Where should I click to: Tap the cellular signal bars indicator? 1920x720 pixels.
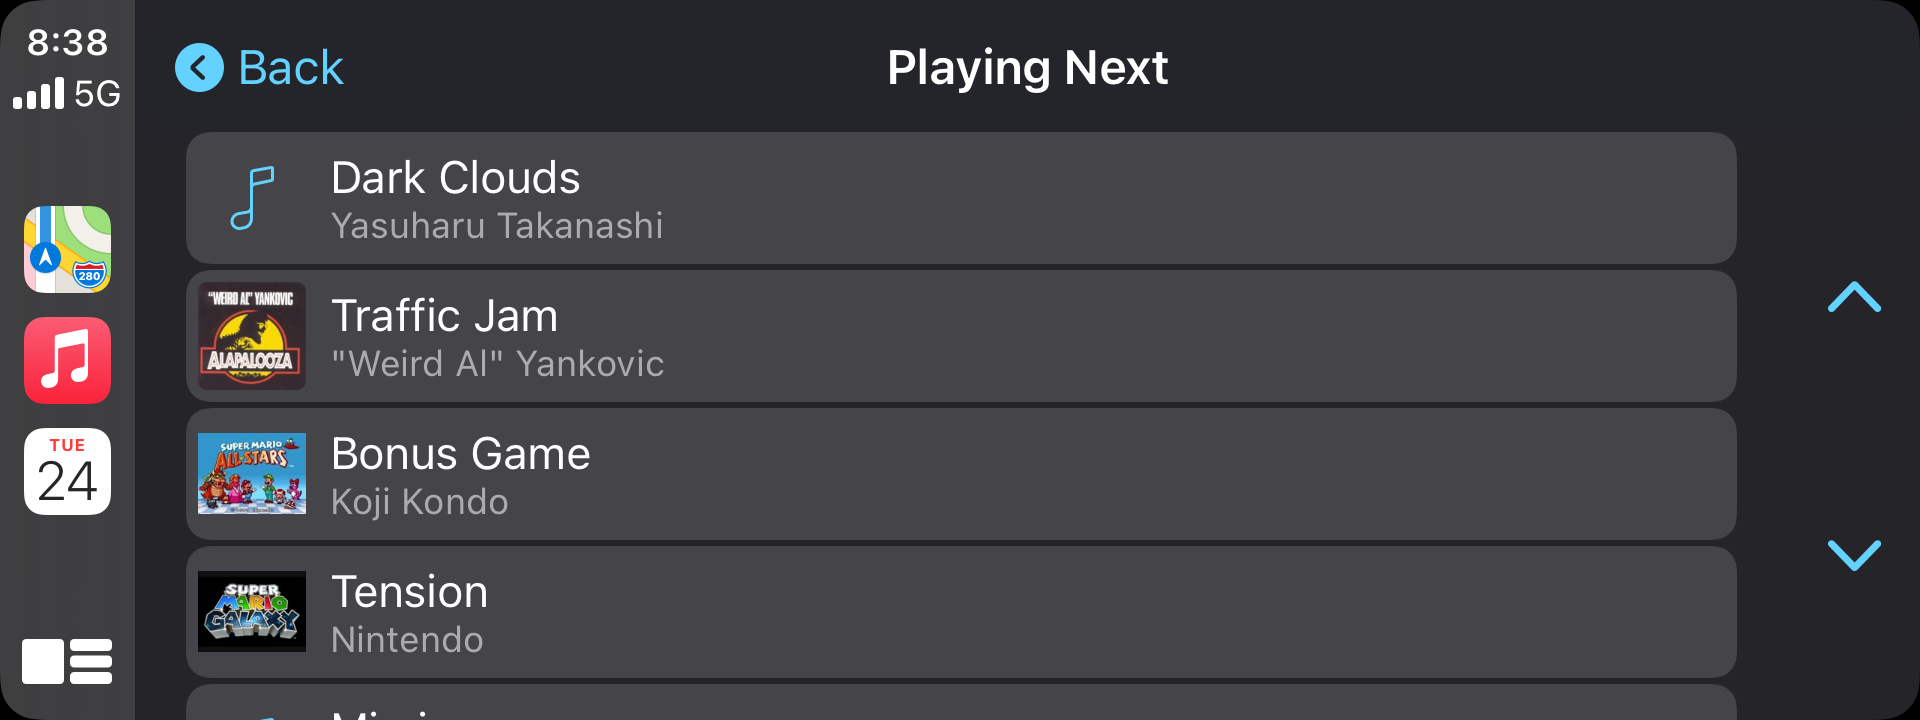(x=39, y=94)
